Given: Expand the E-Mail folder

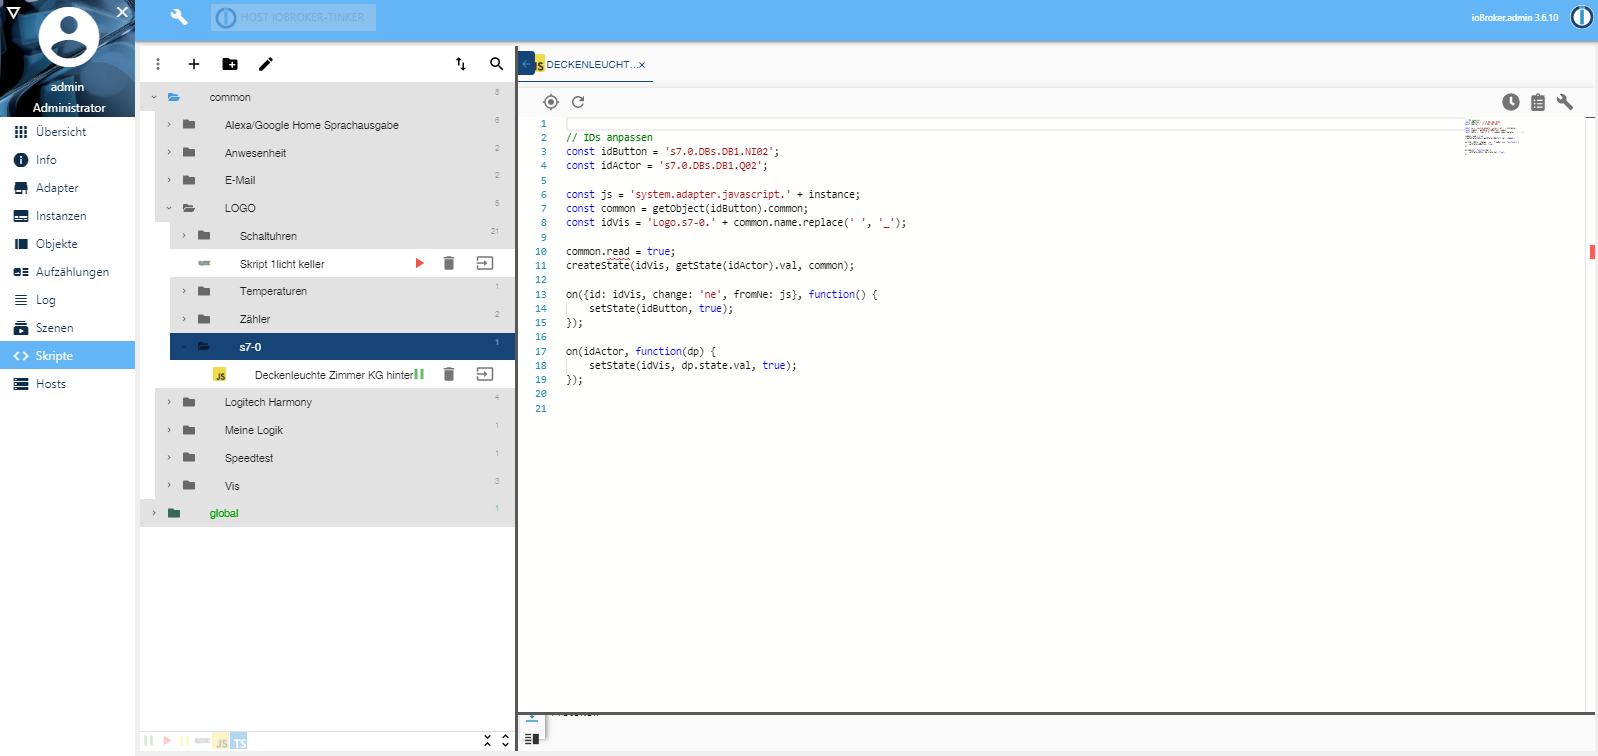Looking at the screenshot, I should (169, 180).
